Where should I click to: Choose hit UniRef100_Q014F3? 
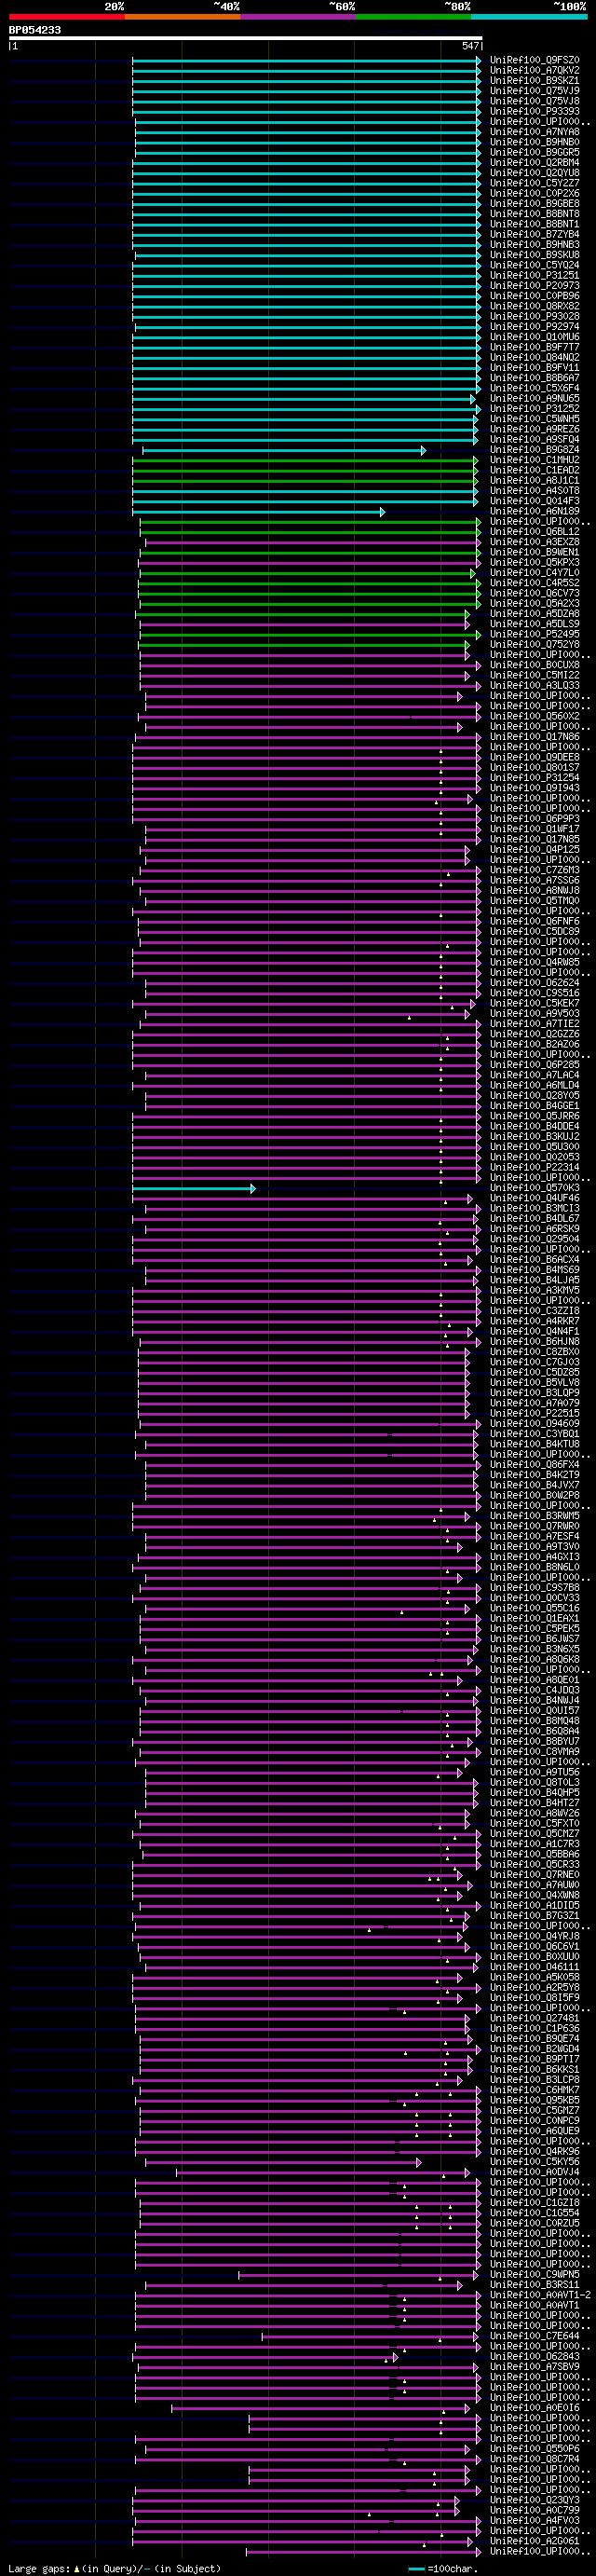pos(534,501)
